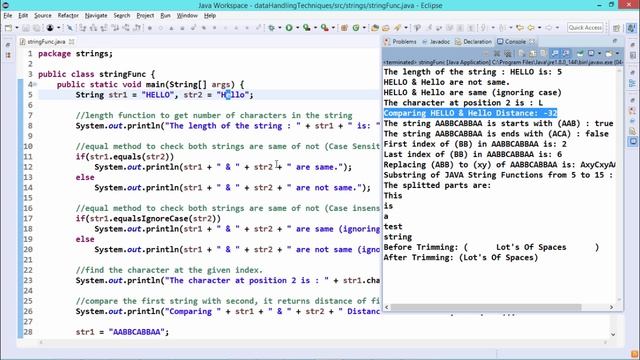Collapse the main method fold marker at line 4
Screen dimensions: 640x360
coord(35,84)
